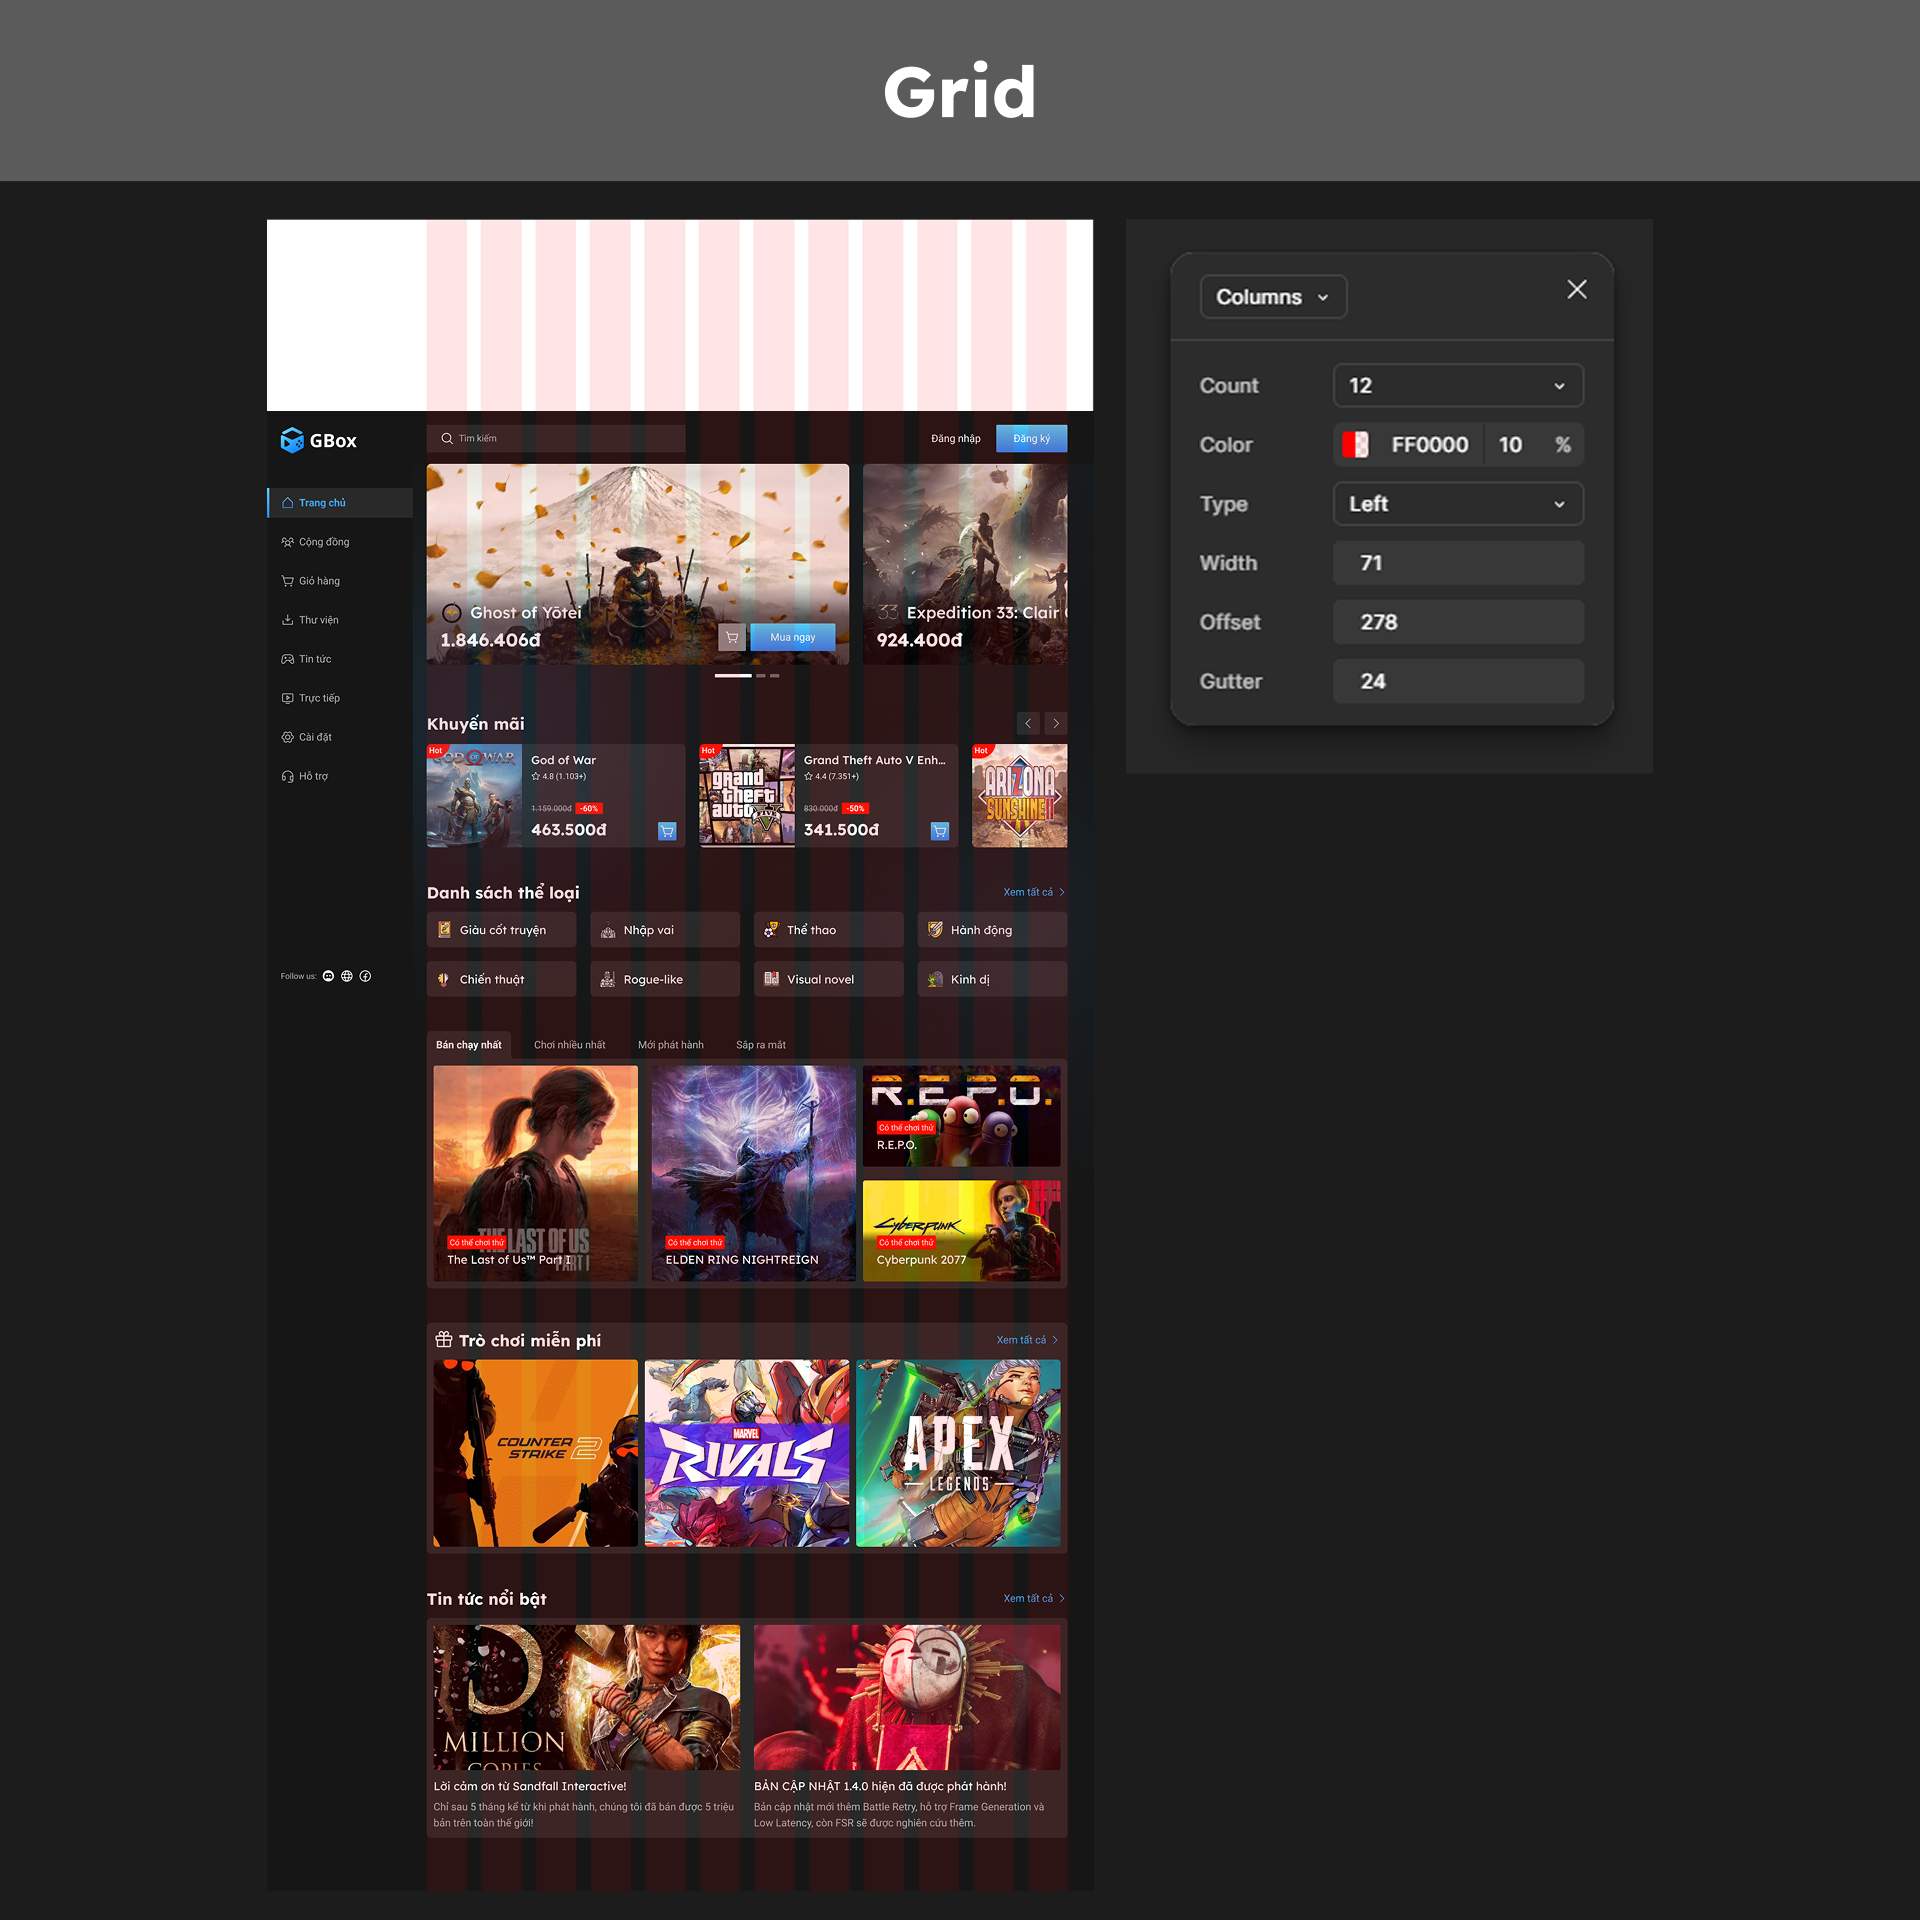1920x1920 pixels.
Task: Click the Mua ngay button
Action: tap(793, 637)
